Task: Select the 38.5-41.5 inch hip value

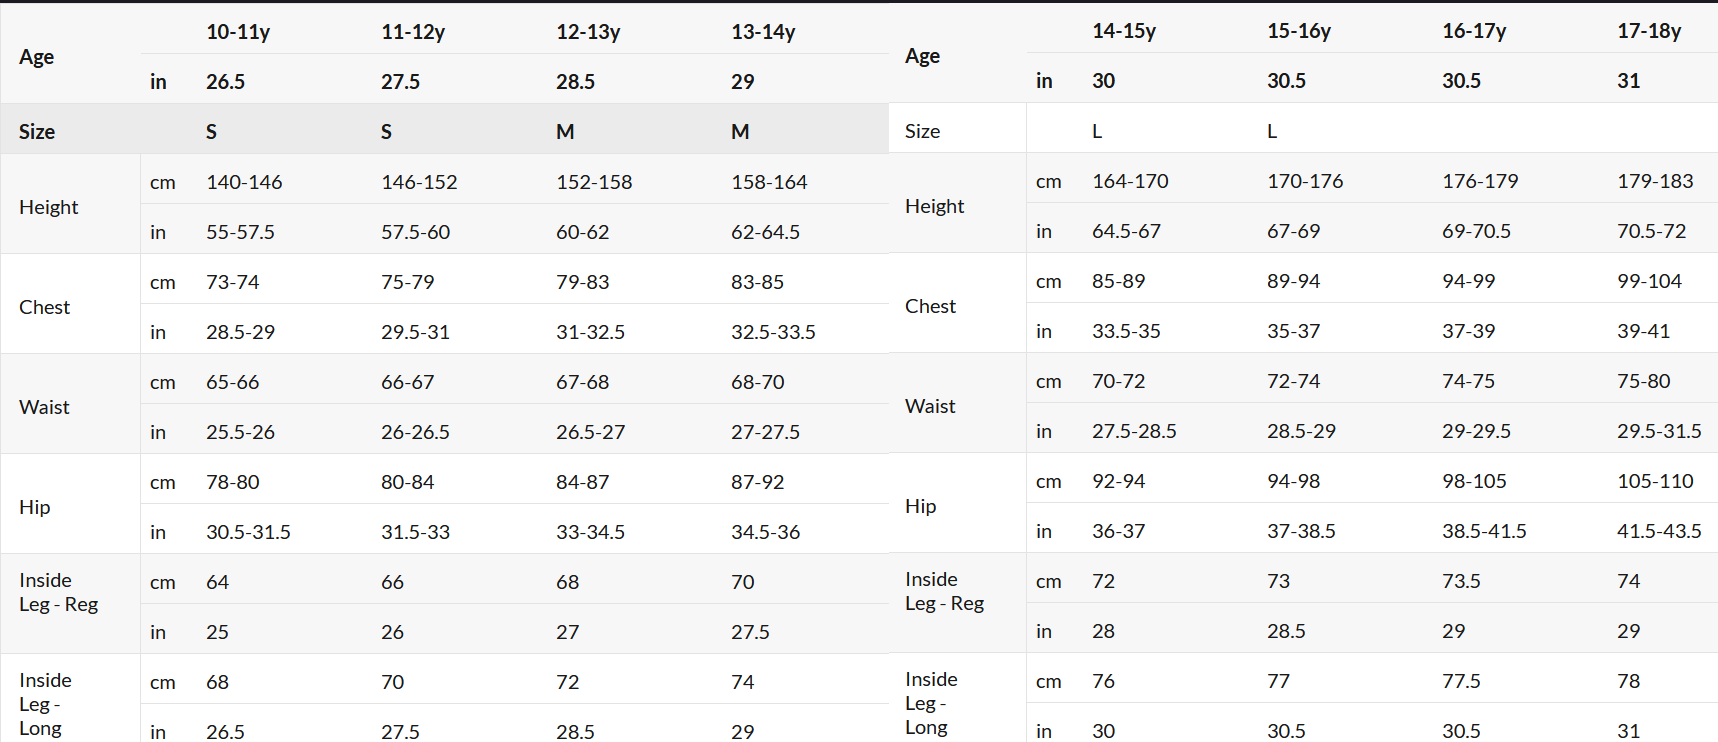Action: (1484, 531)
